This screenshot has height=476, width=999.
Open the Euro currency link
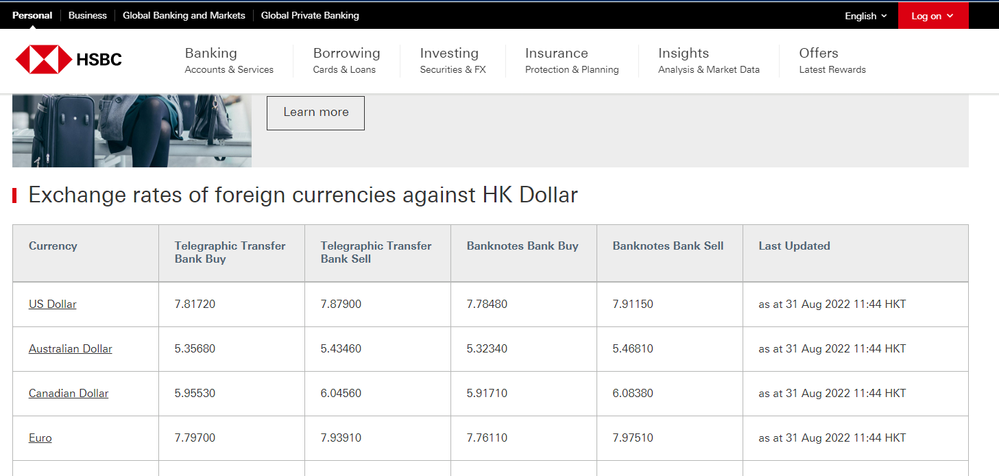40,438
